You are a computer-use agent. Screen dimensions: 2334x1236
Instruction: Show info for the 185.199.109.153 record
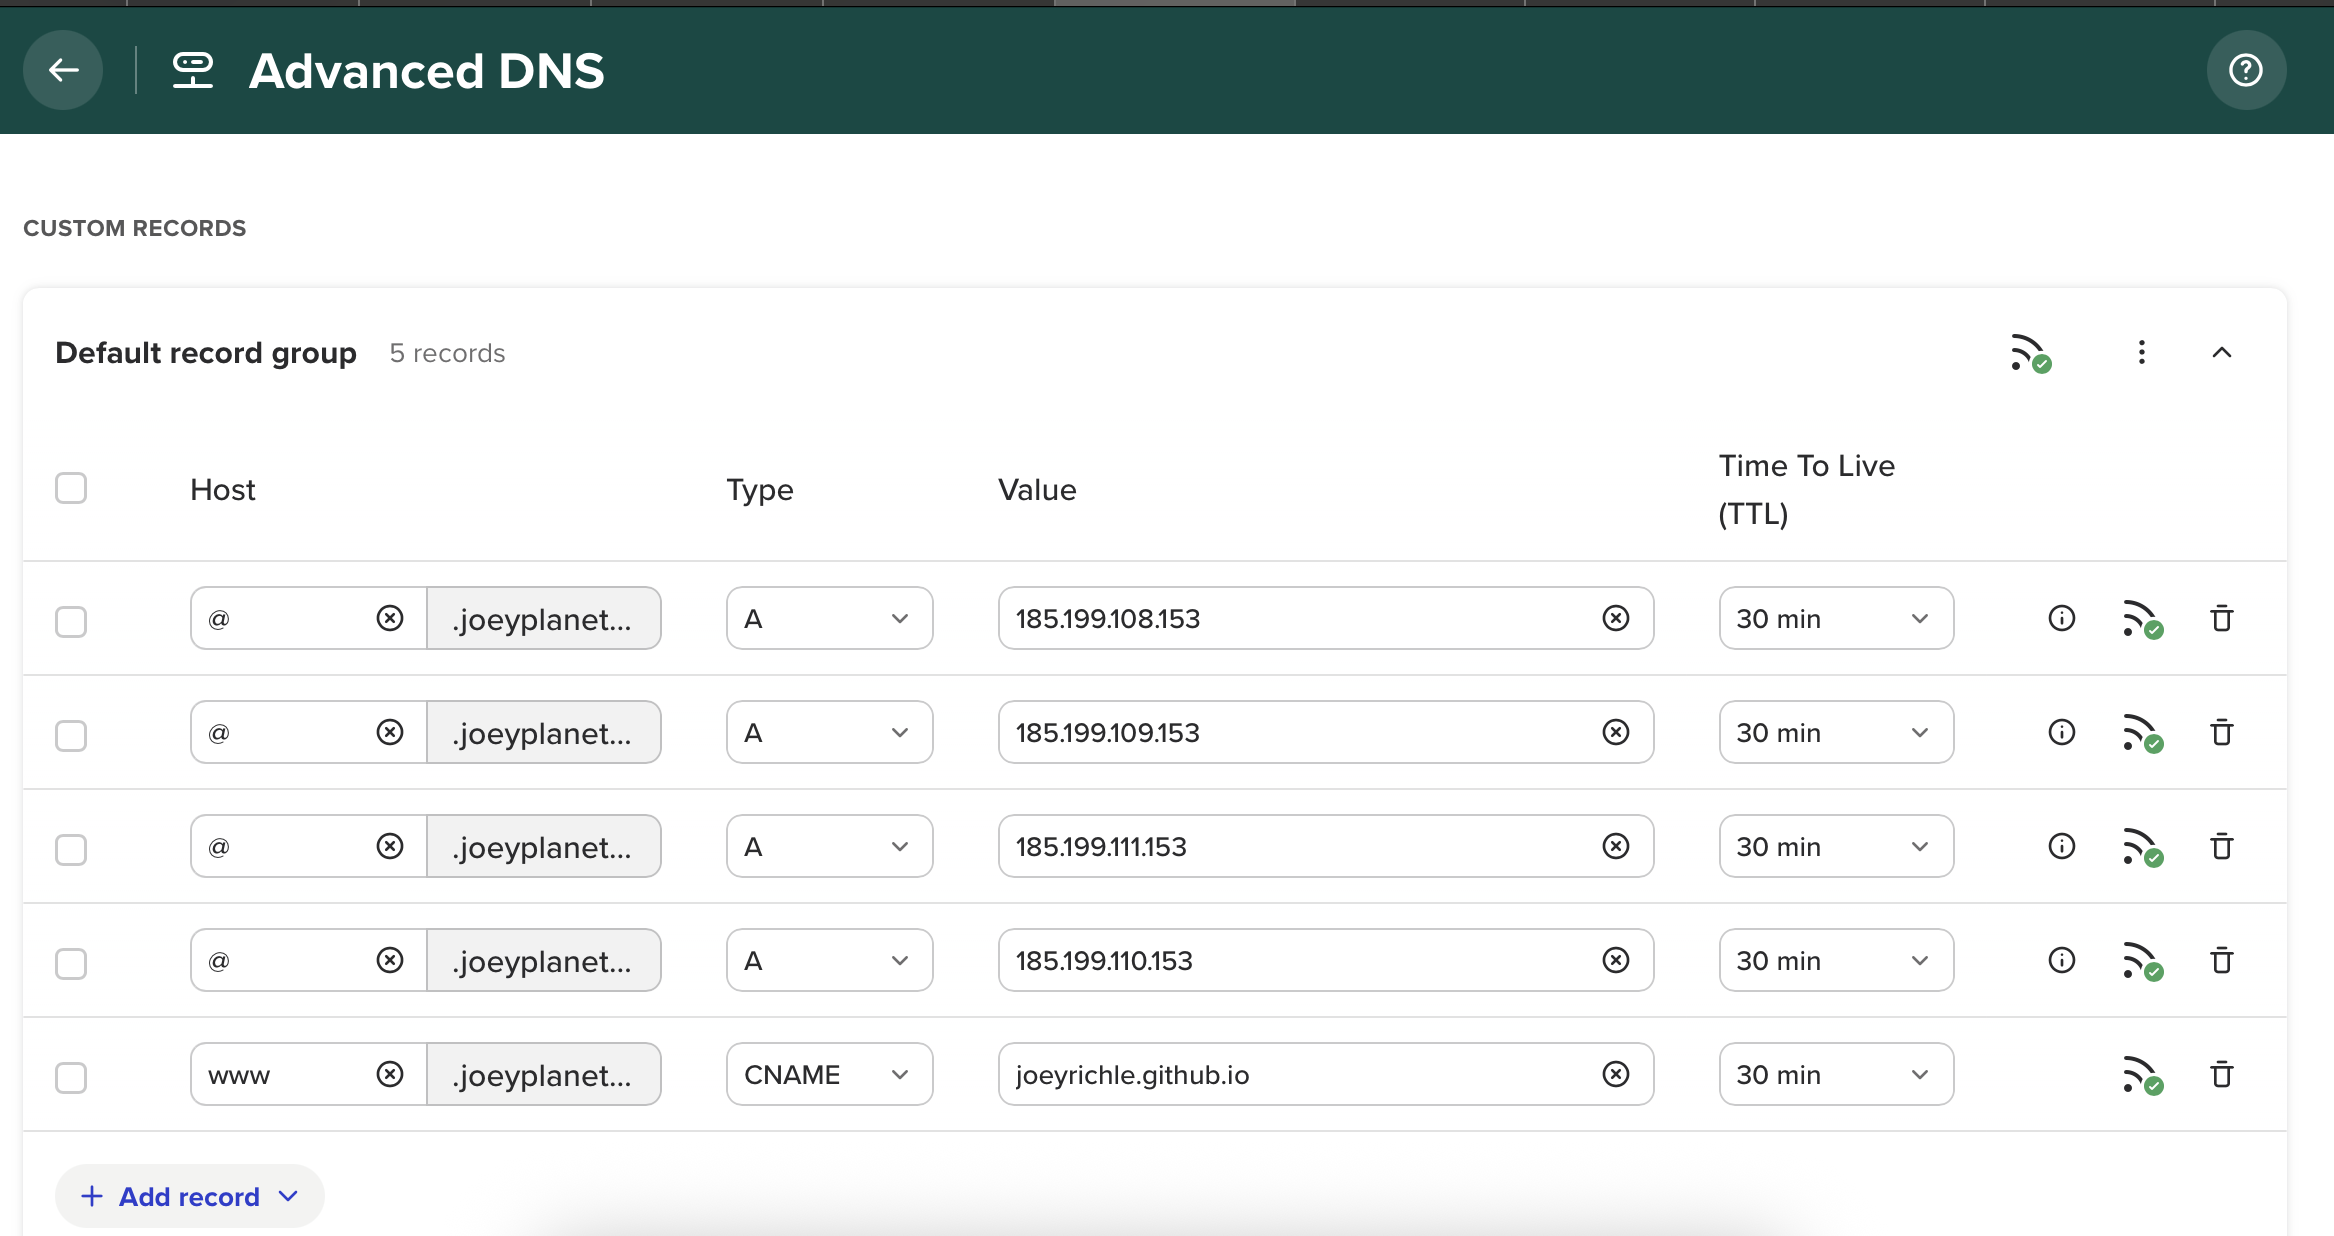coord(2061,733)
